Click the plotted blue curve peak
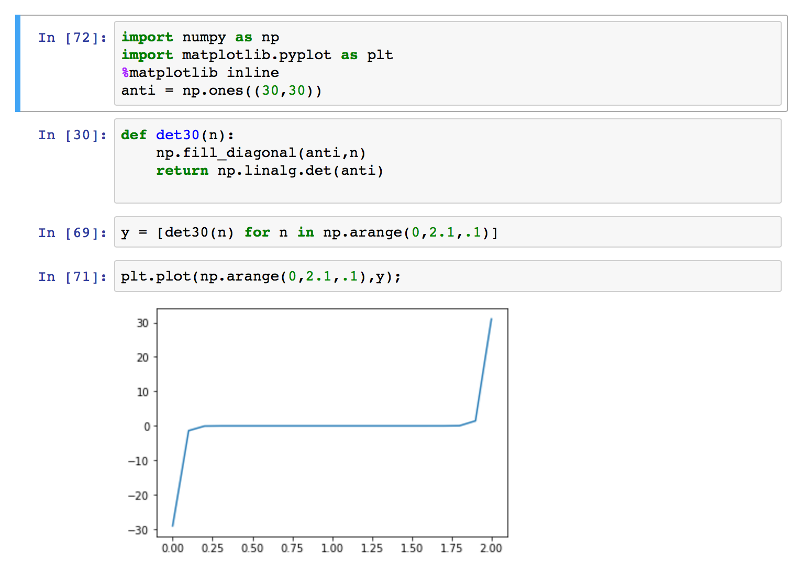Viewport: 800px width, 582px height. point(491,320)
